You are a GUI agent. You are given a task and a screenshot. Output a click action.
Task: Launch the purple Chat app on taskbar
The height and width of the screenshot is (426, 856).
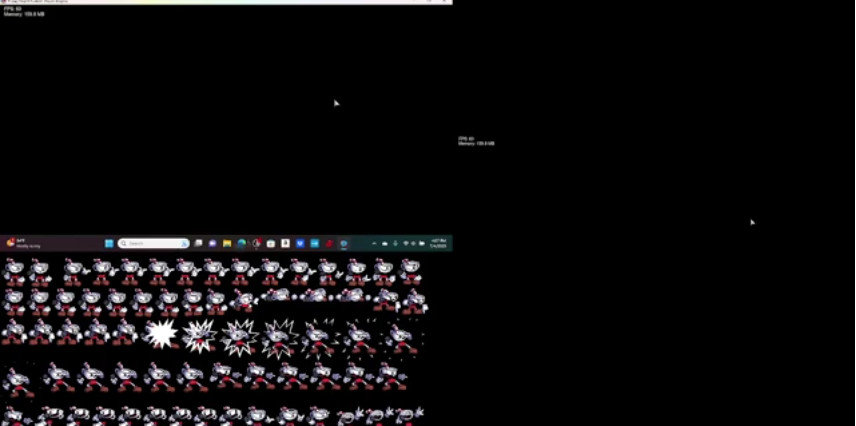coord(213,244)
